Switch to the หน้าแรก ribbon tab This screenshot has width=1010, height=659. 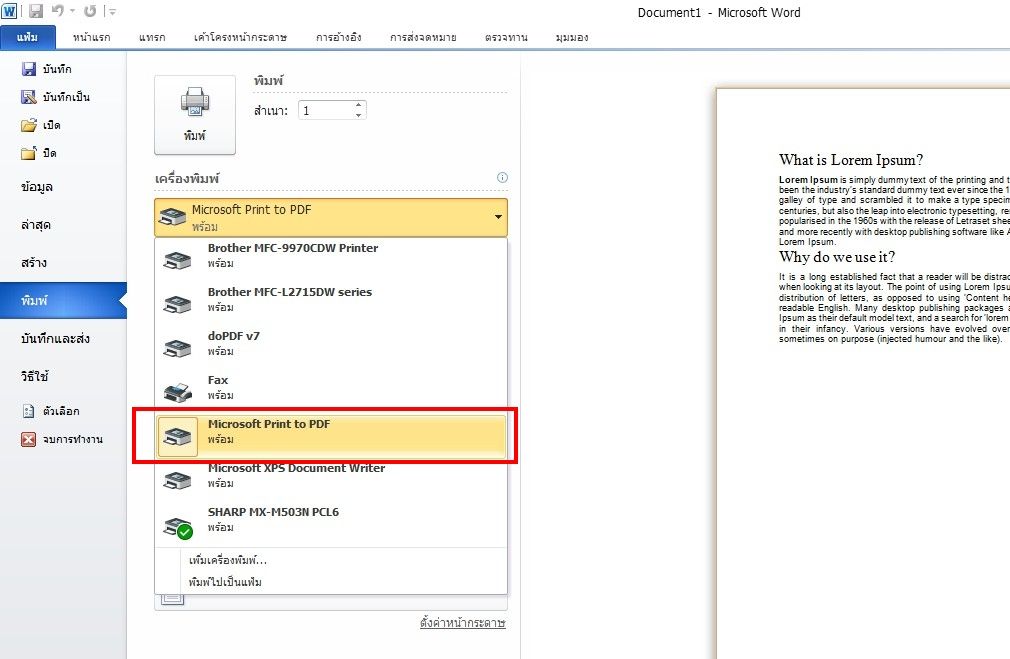coord(91,37)
